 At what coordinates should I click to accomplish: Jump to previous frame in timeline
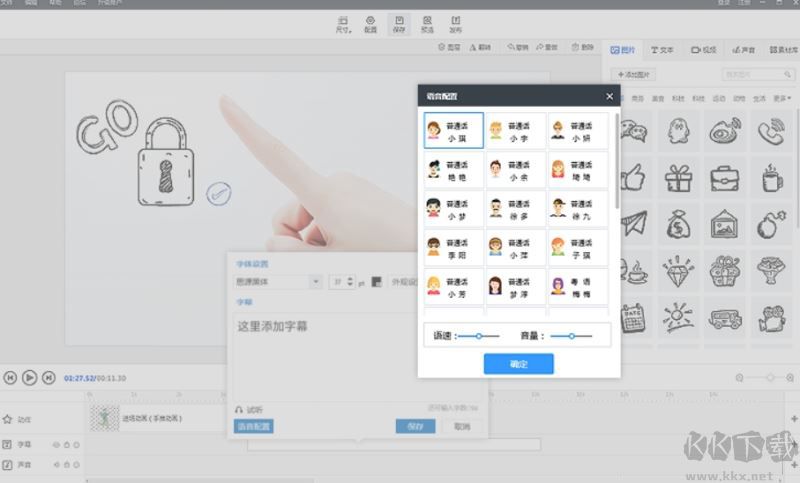pos(10,378)
